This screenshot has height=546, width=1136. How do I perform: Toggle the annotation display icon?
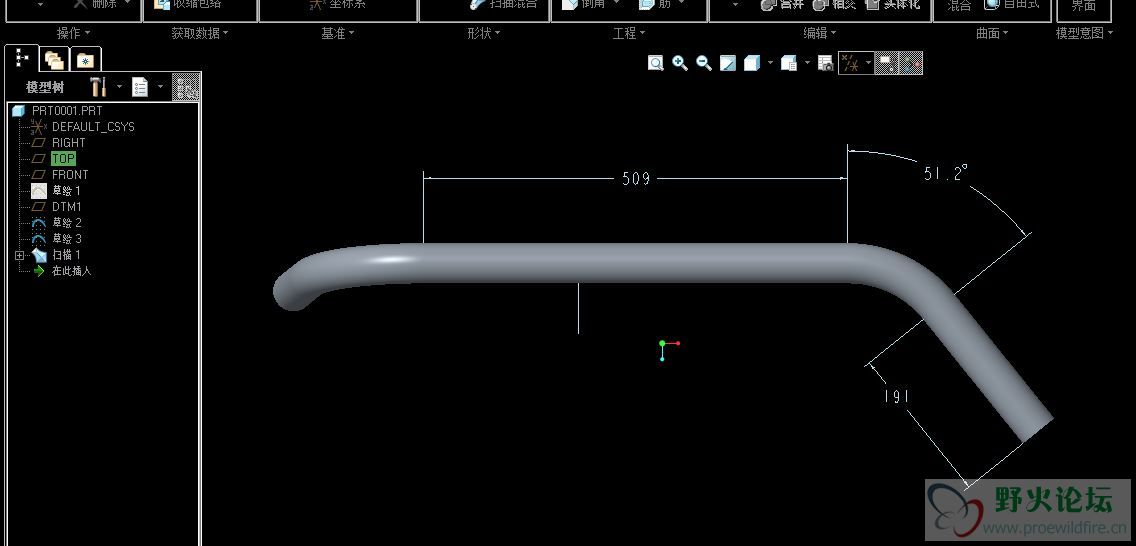(886, 64)
